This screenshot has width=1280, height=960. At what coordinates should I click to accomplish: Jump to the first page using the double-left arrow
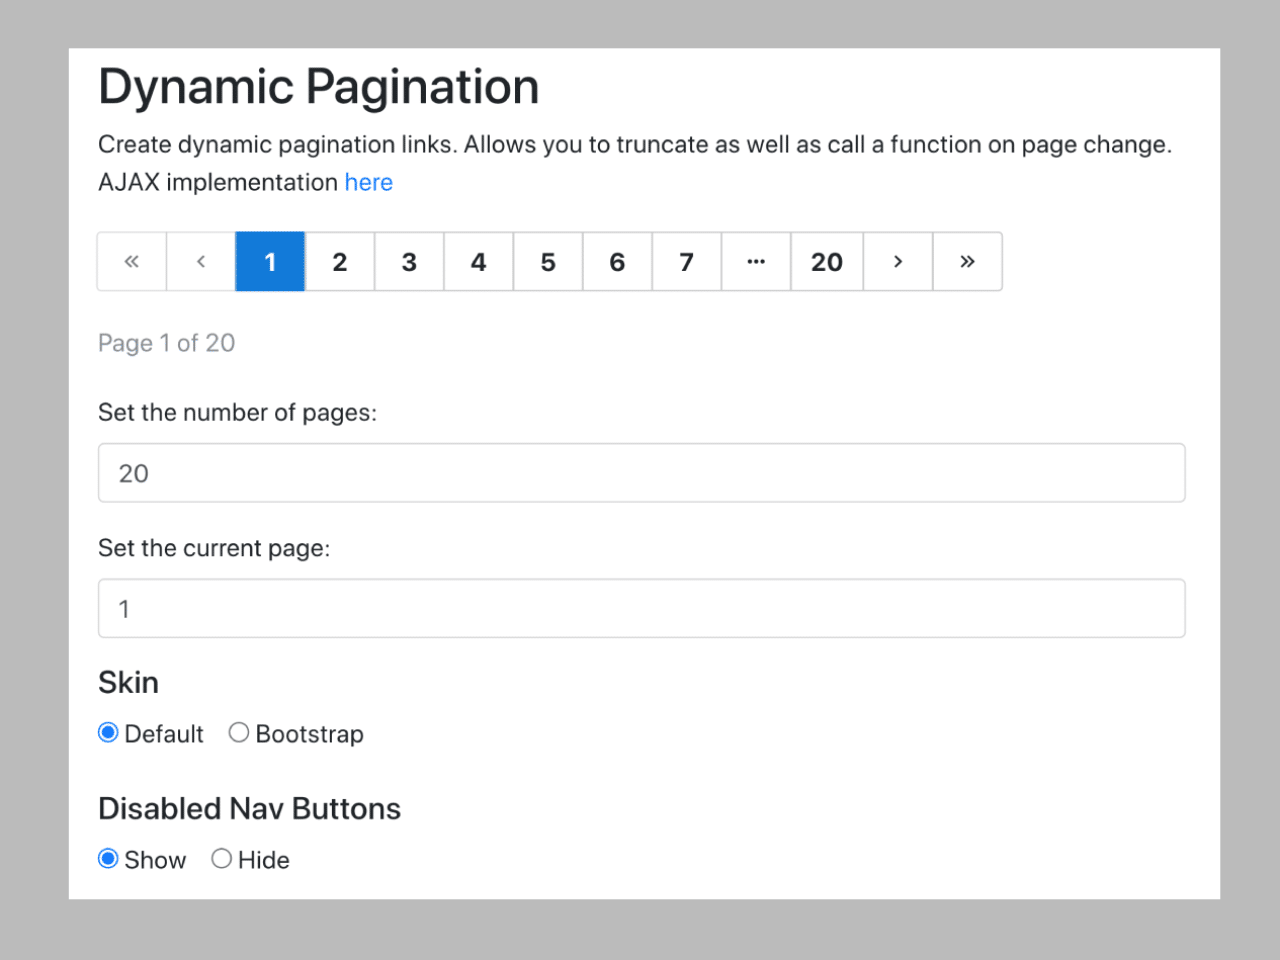point(131,261)
